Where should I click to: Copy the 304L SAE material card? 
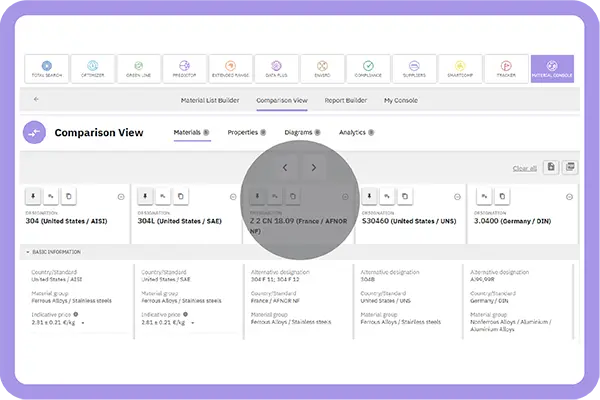click(x=180, y=196)
